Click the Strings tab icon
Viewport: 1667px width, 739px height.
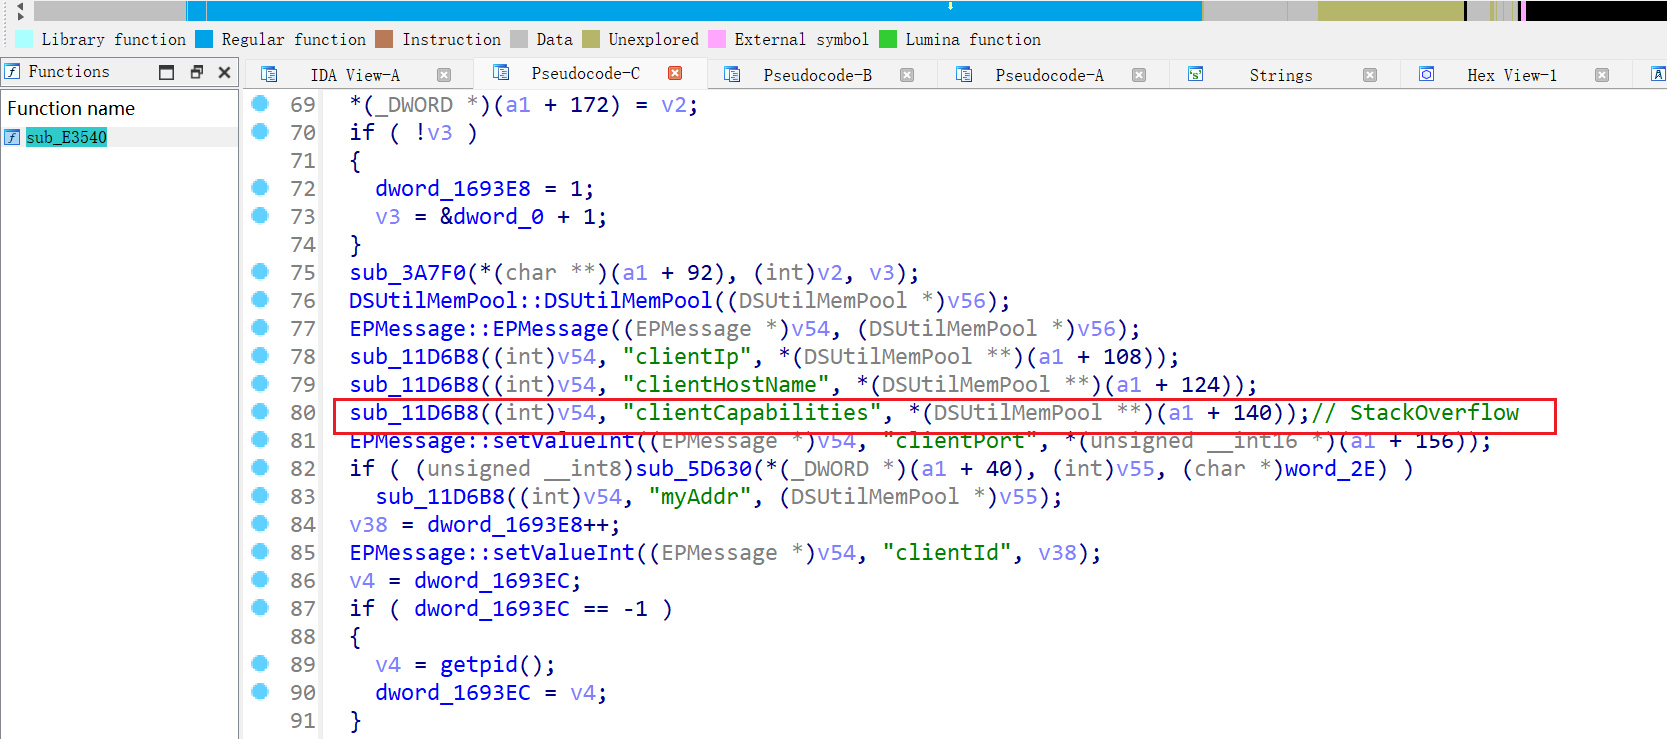tap(1195, 74)
